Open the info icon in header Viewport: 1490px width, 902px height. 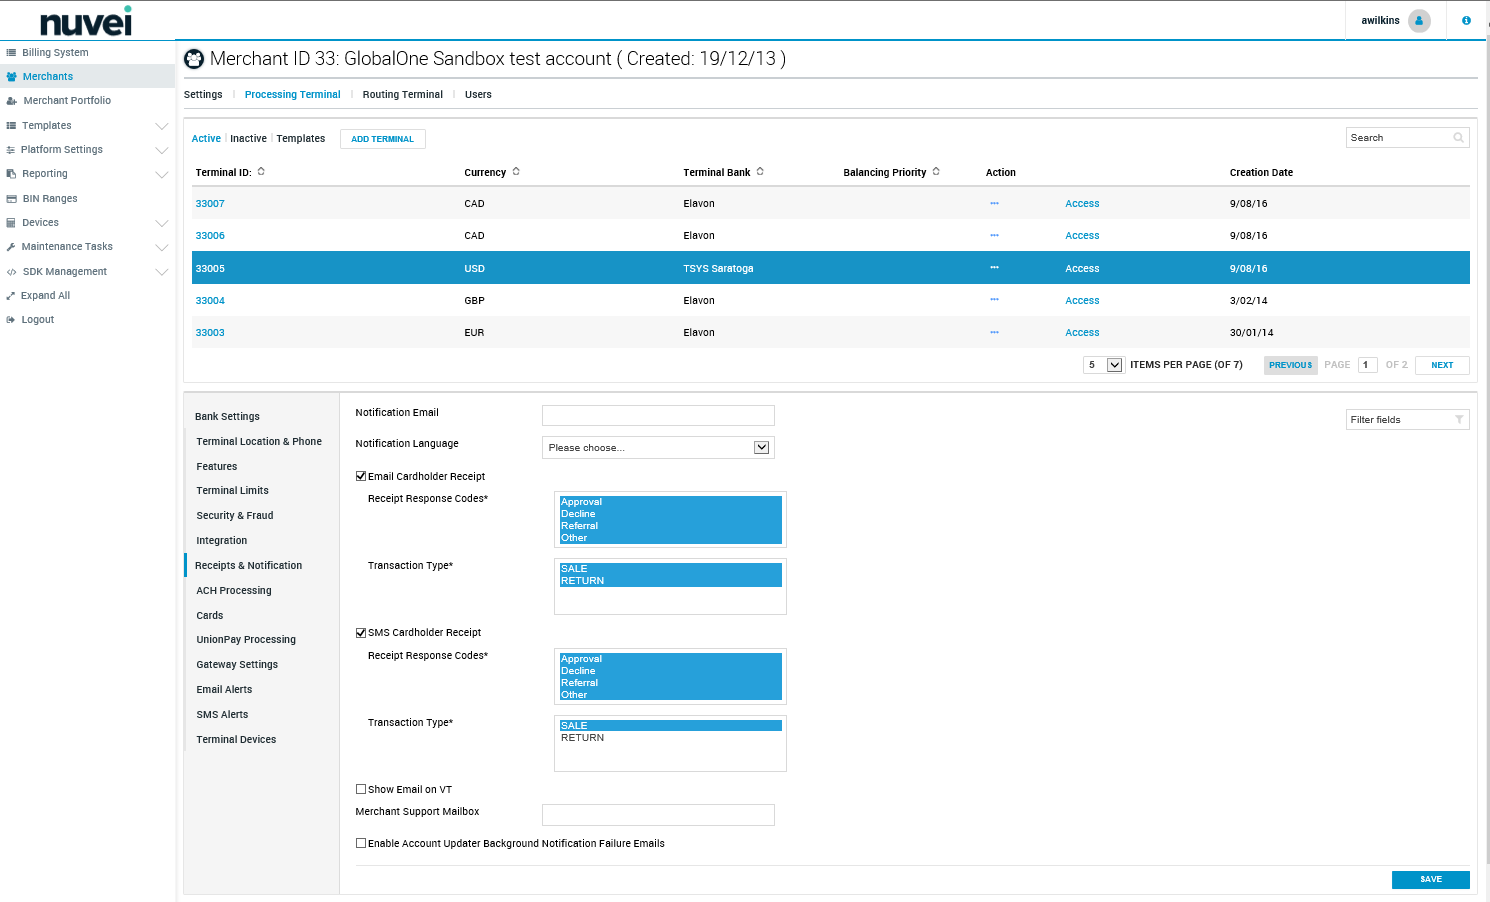coord(1466,21)
